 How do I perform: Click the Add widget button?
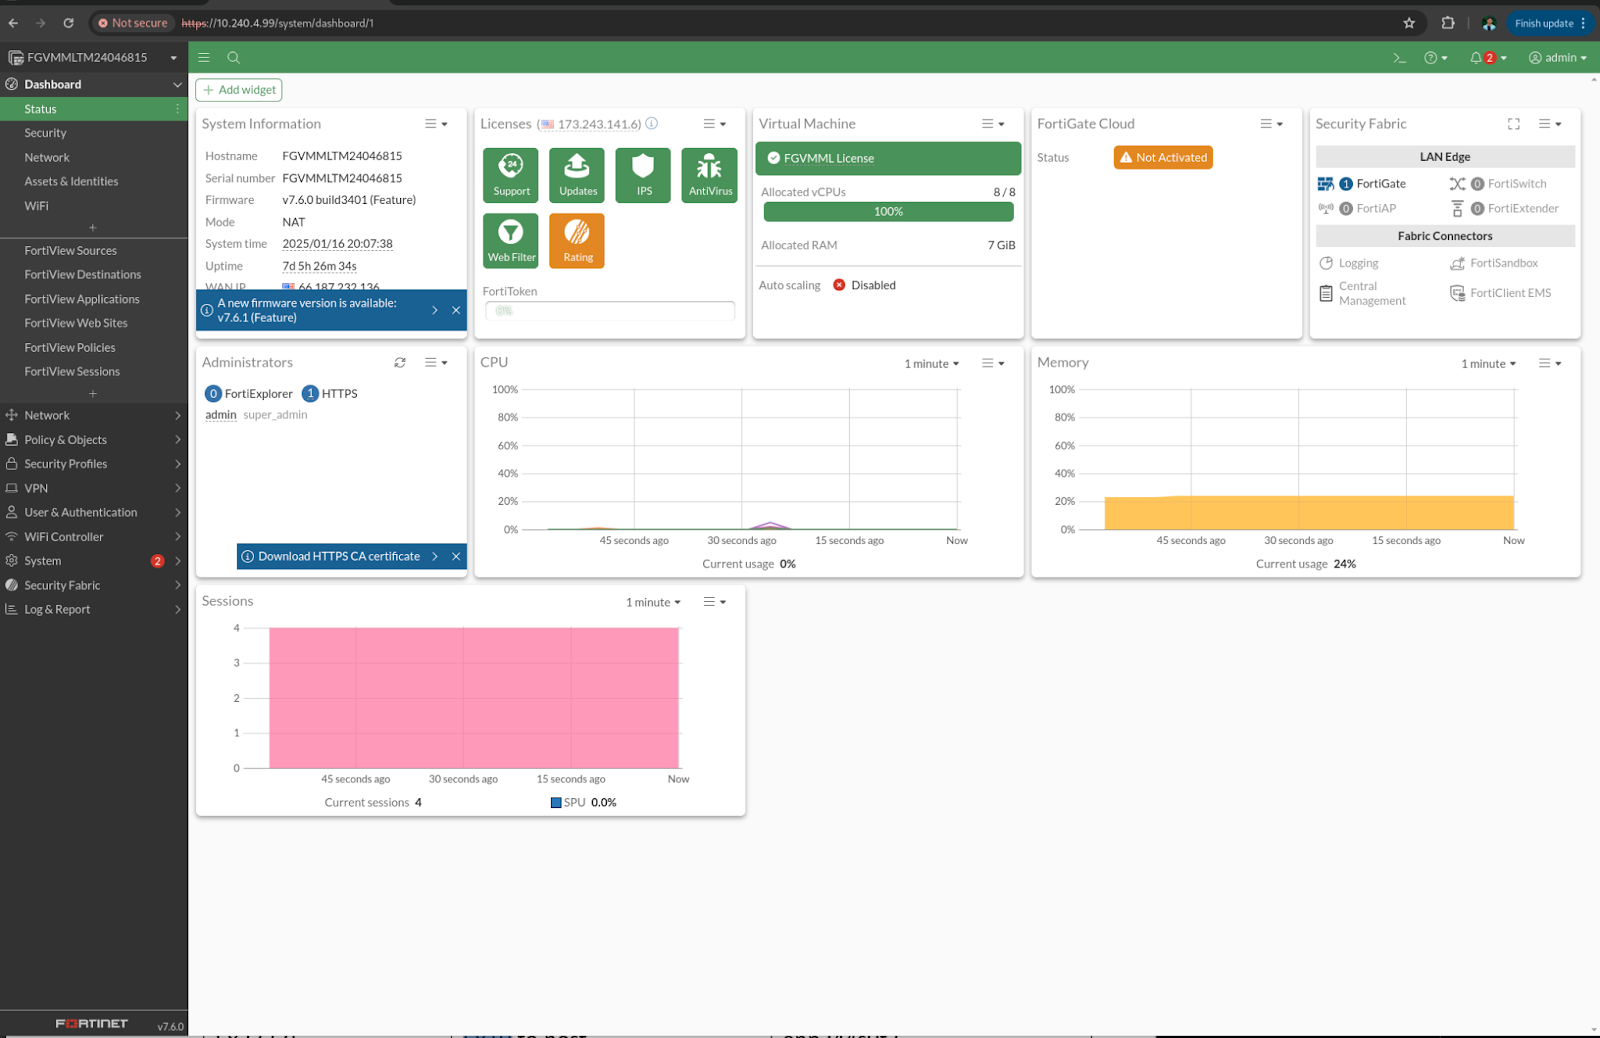pos(239,90)
